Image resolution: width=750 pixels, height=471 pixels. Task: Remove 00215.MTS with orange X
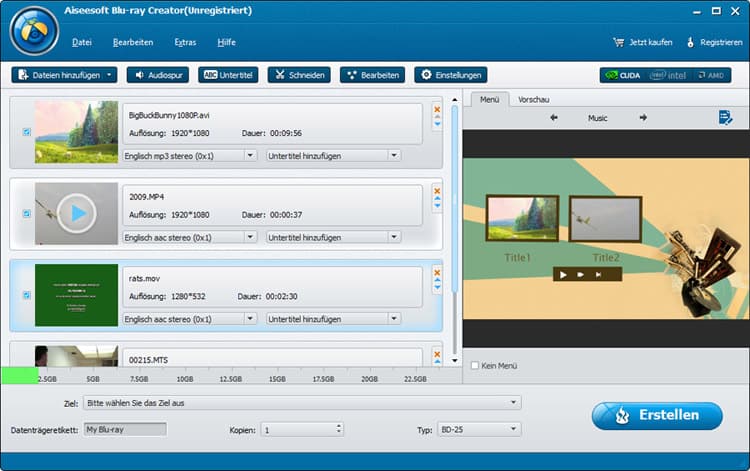coord(437,354)
